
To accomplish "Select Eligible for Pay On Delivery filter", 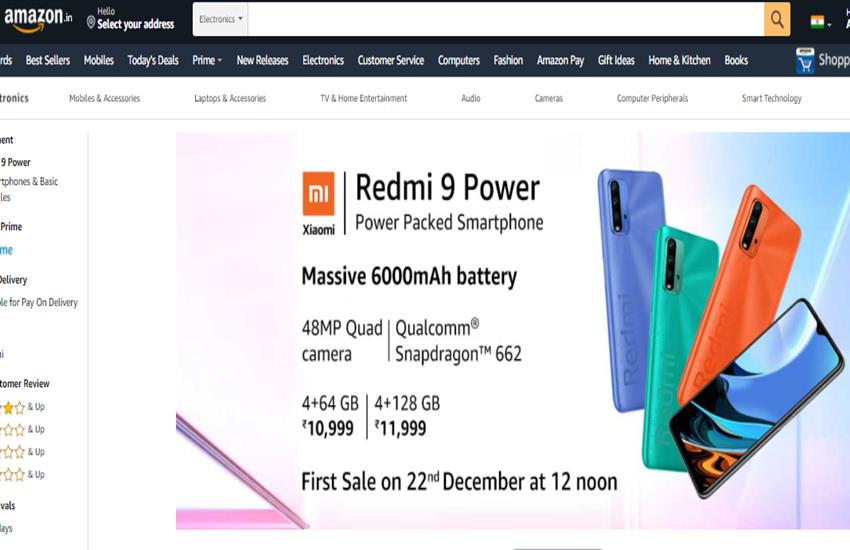I will (38, 302).
